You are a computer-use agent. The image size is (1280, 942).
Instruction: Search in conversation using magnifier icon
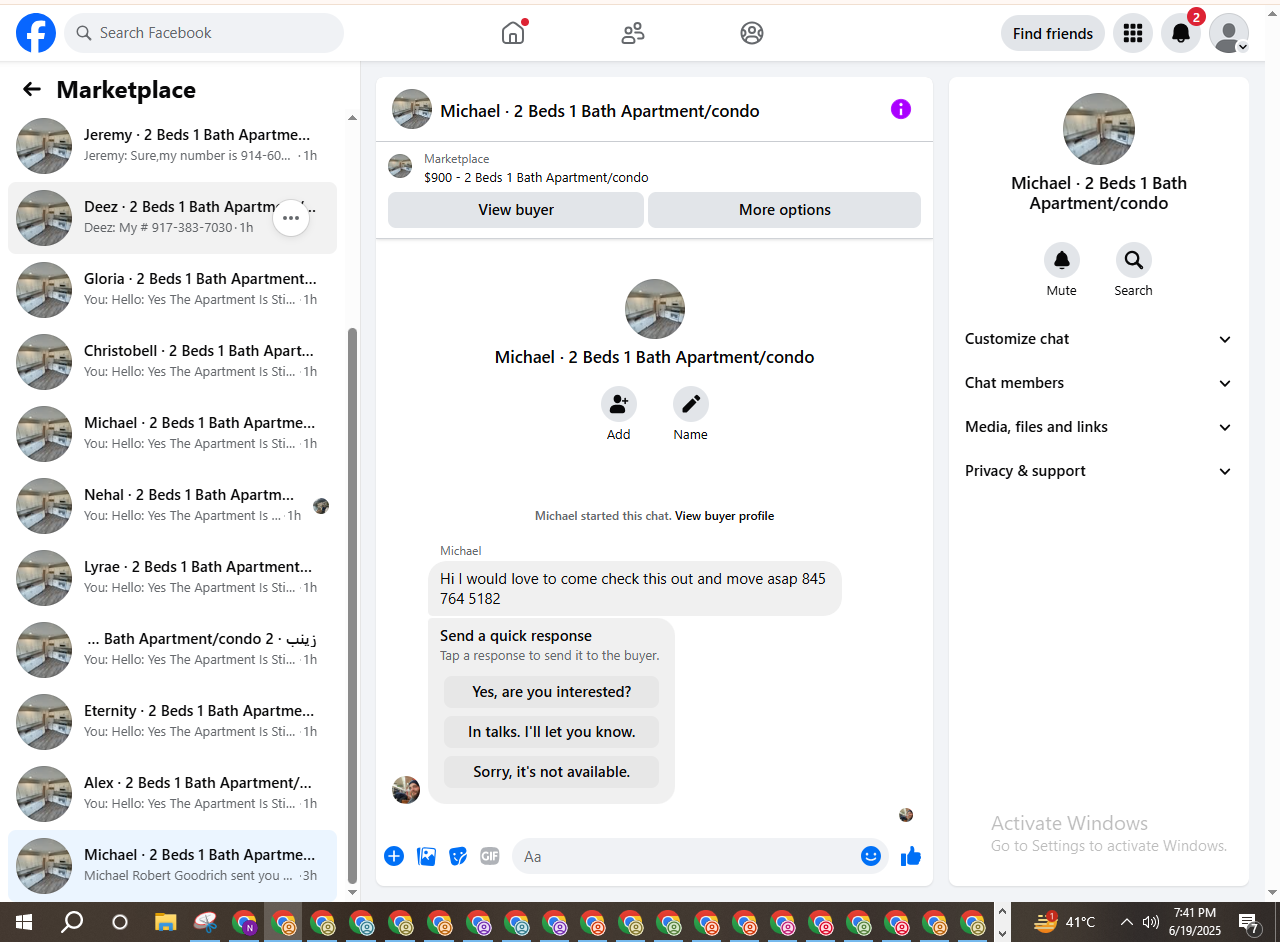[1134, 260]
